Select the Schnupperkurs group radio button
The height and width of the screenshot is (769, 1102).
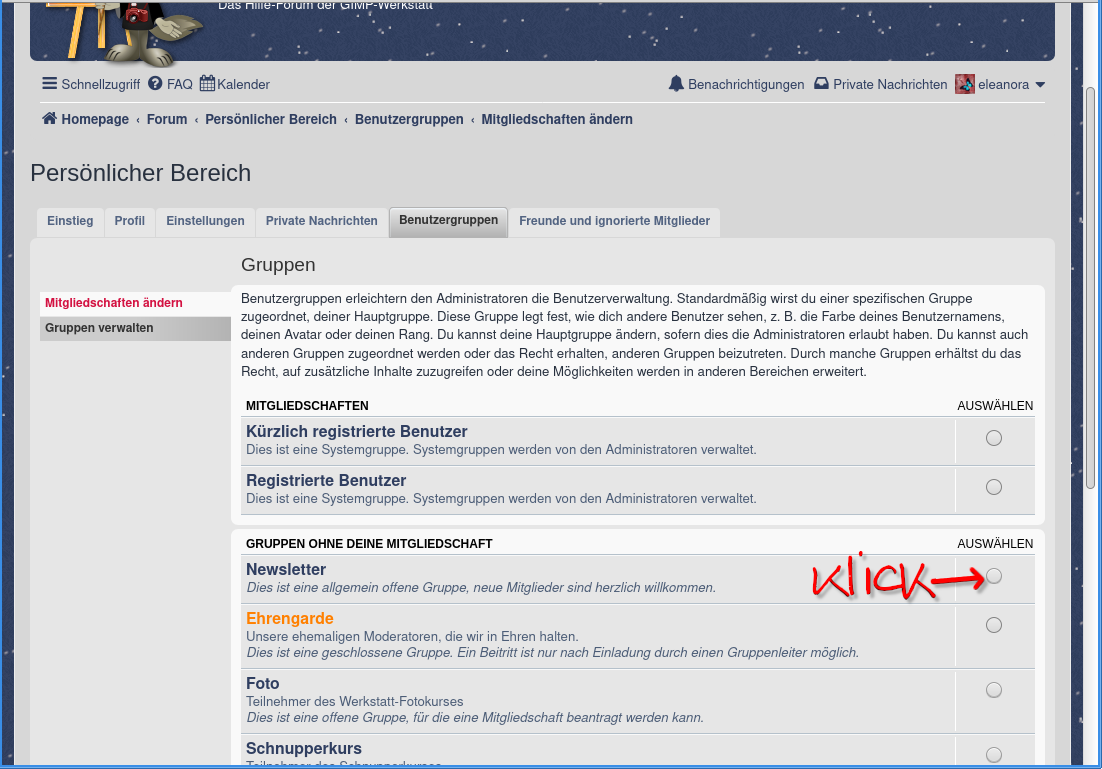click(x=994, y=755)
